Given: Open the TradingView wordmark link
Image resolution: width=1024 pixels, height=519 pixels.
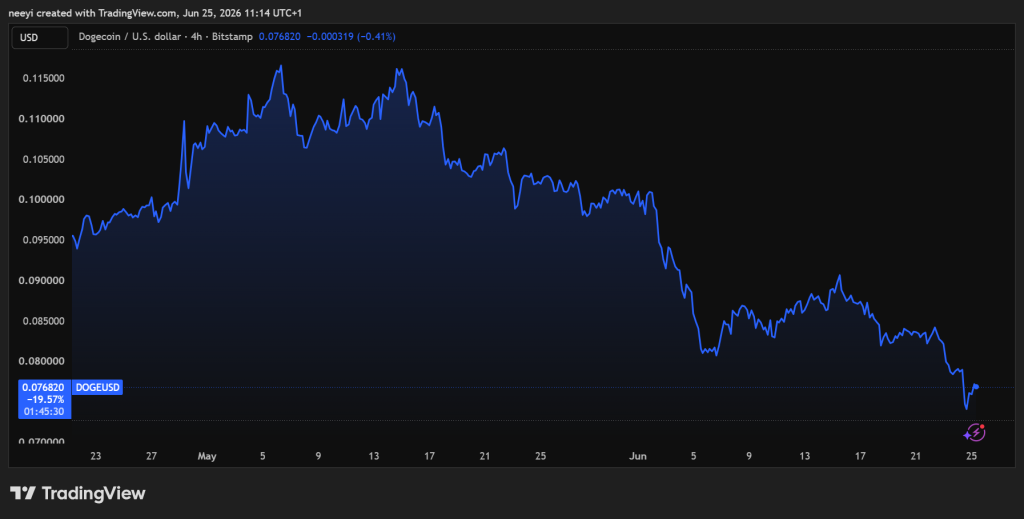Looking at the screenshot, I should (x=93, y=494).
